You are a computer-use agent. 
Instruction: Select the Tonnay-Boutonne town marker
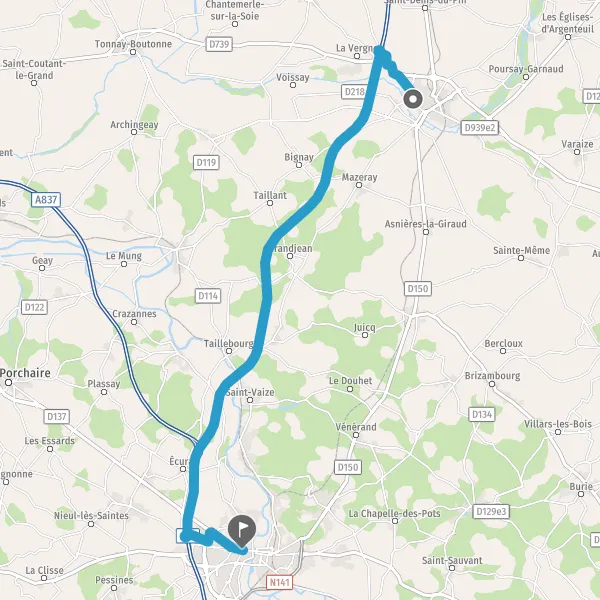133,52
